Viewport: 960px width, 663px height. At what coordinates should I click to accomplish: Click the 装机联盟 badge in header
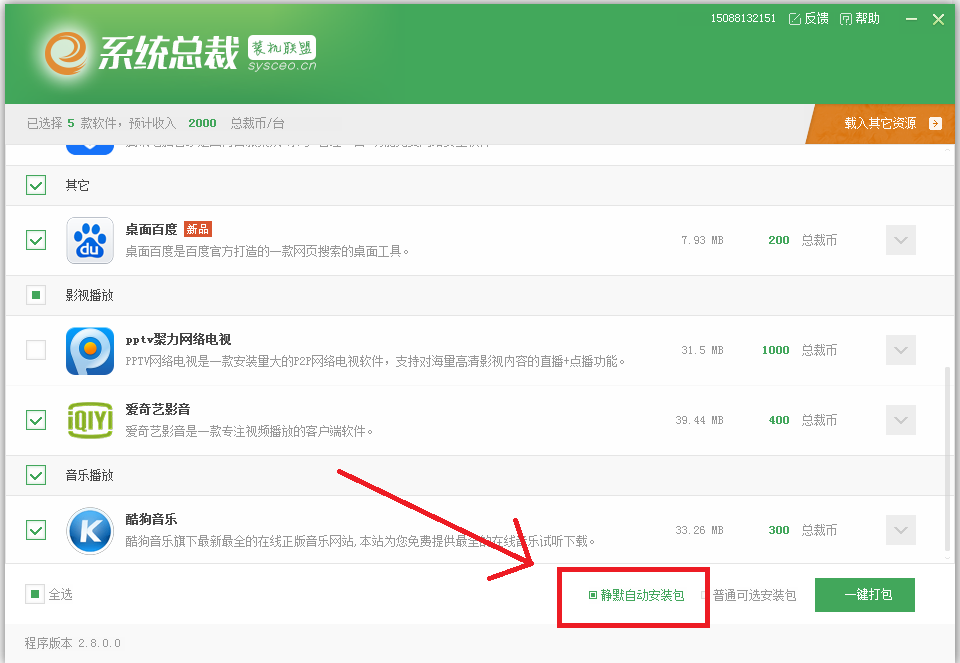pyautogui.click(x=282, y=47)
